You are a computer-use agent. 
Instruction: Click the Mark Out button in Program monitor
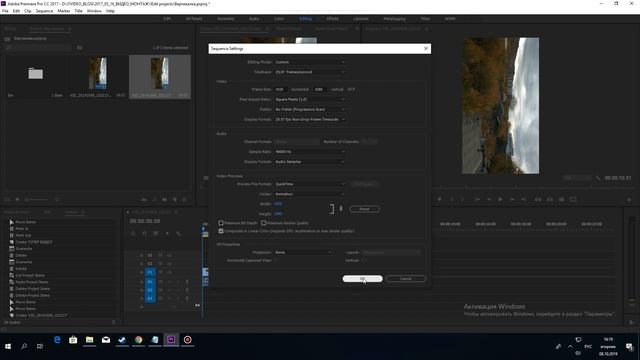point(462,199)
